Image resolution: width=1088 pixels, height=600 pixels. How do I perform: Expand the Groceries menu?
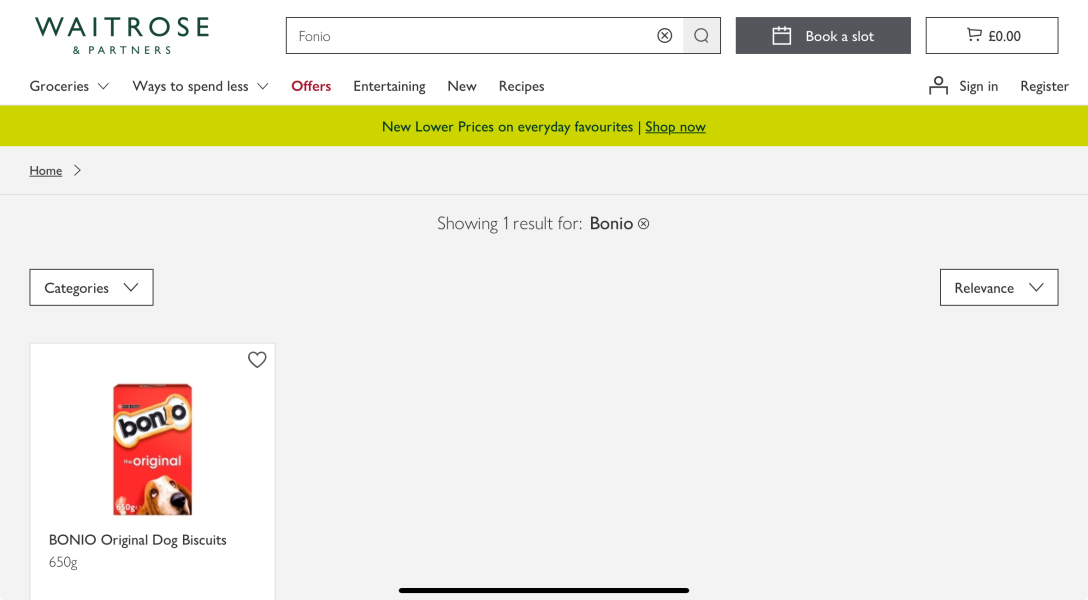(69, 86)
